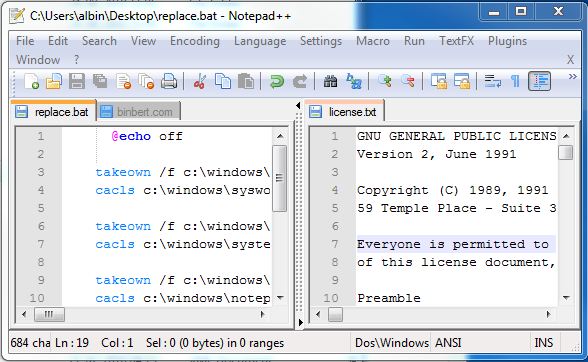
Task: Click the license.txt pane scroll up arrow
Action: [566, 136]
